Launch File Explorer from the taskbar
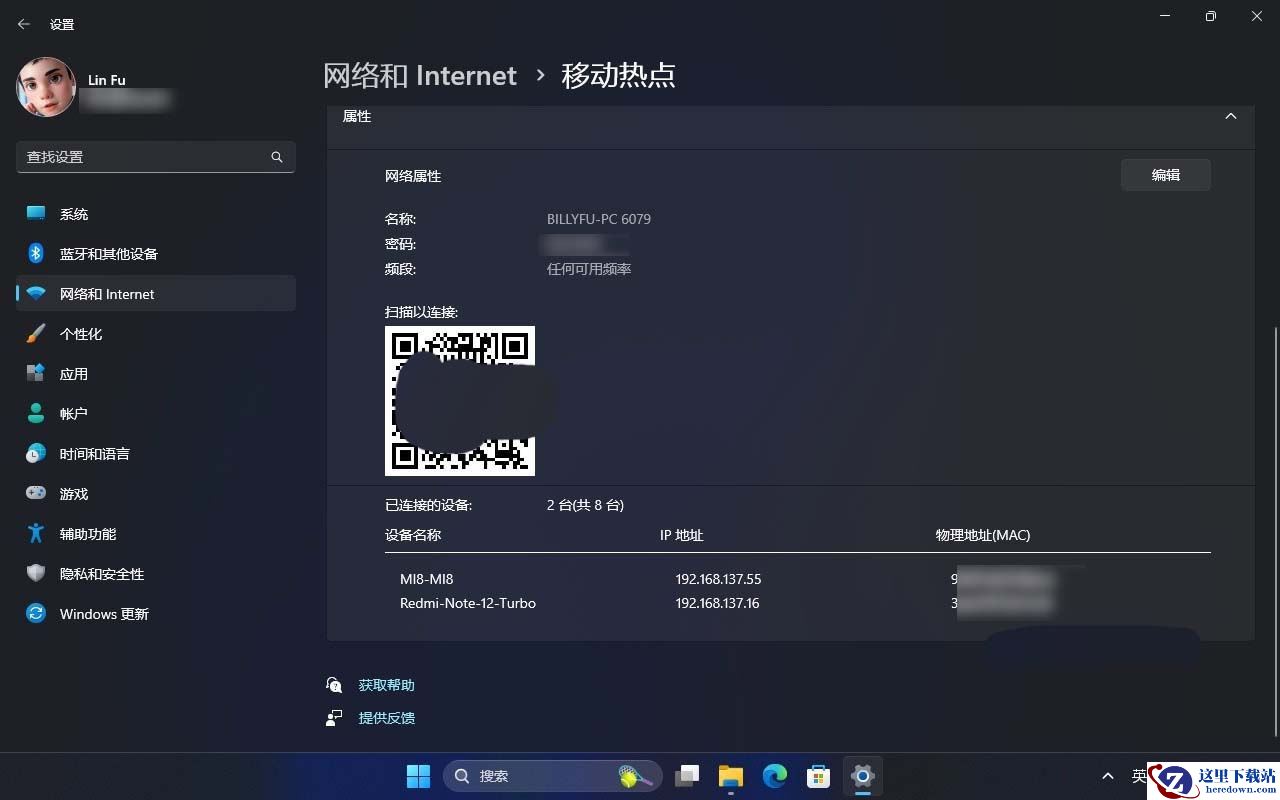 pyautogui.click(x=731, y=776)
